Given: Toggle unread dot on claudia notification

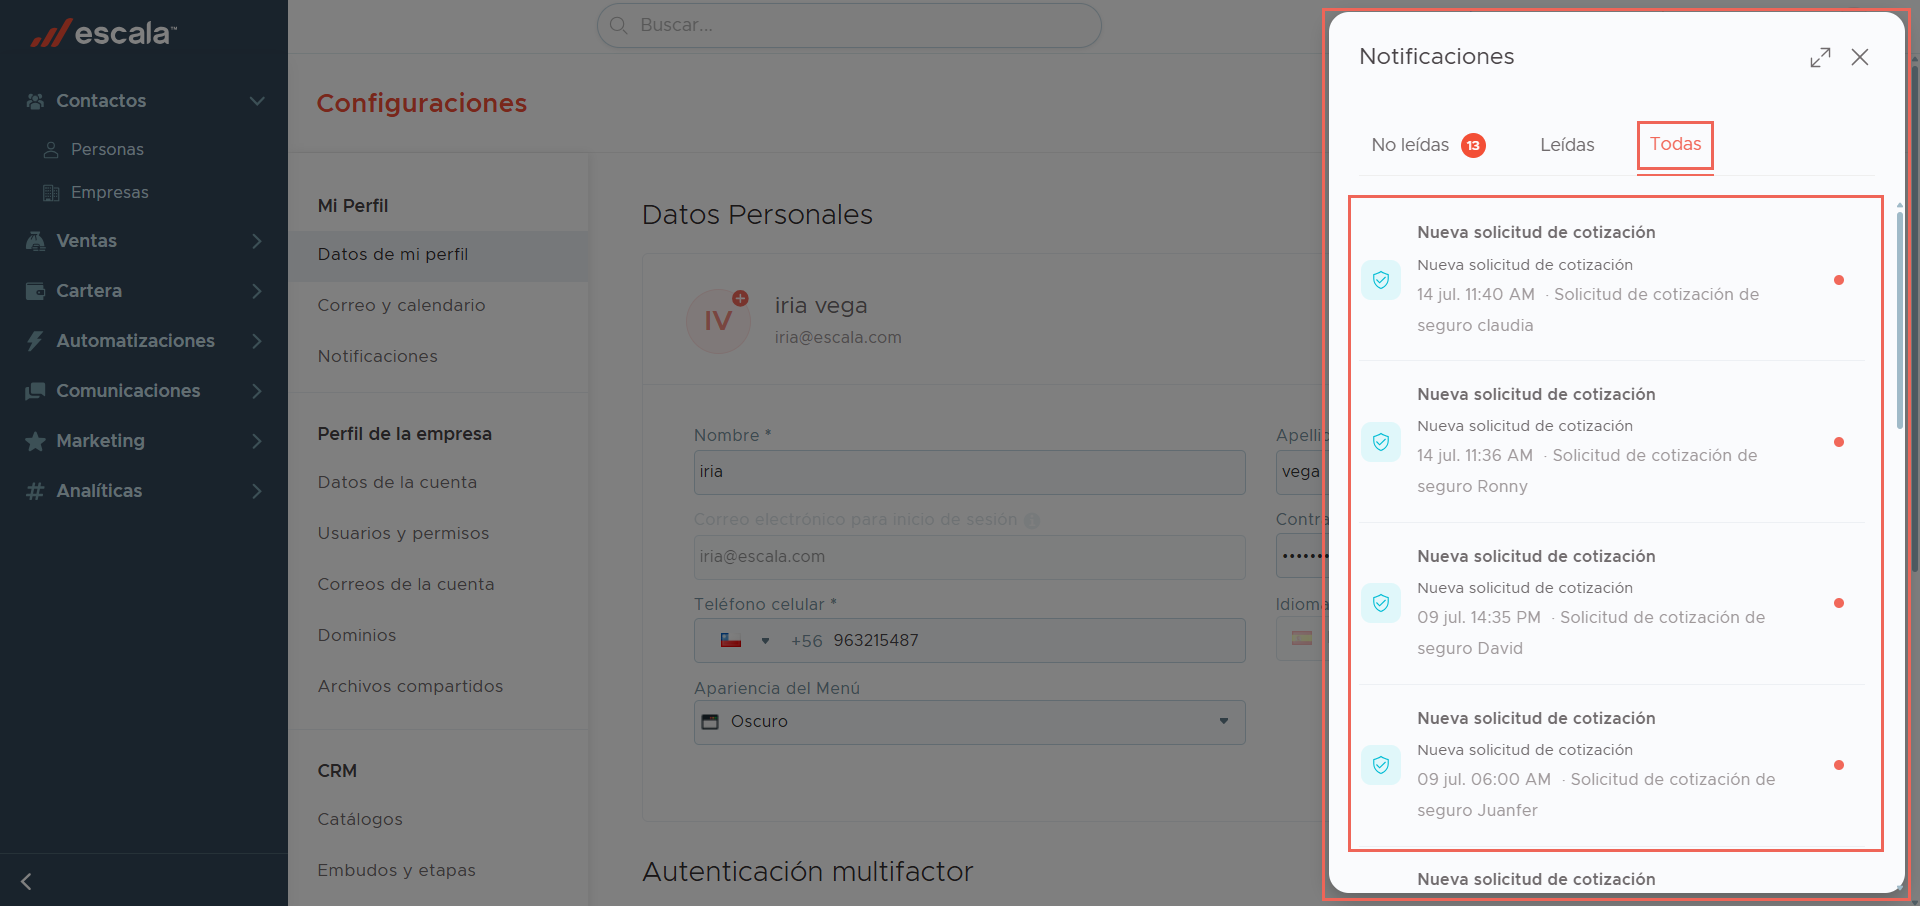Looking at the screenshot, I should [x=1839, y=280].
